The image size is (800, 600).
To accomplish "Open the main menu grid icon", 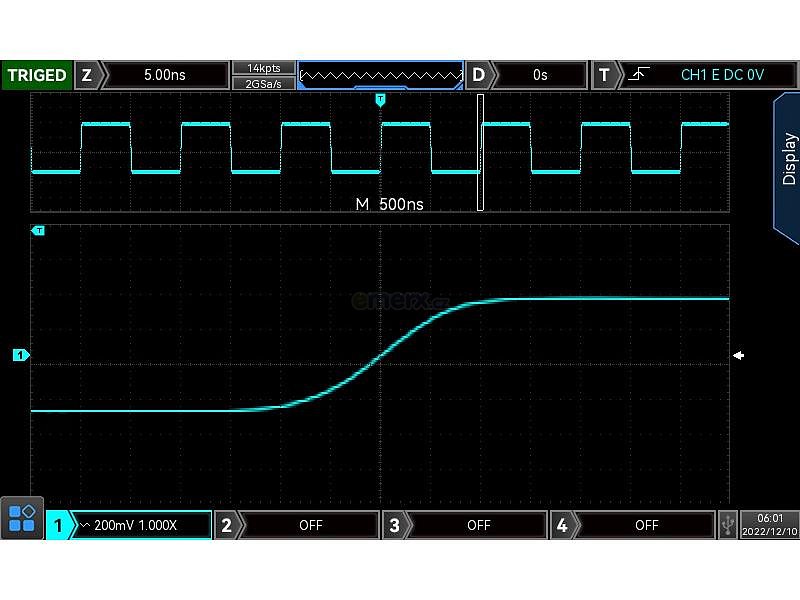I will point(22,518).
